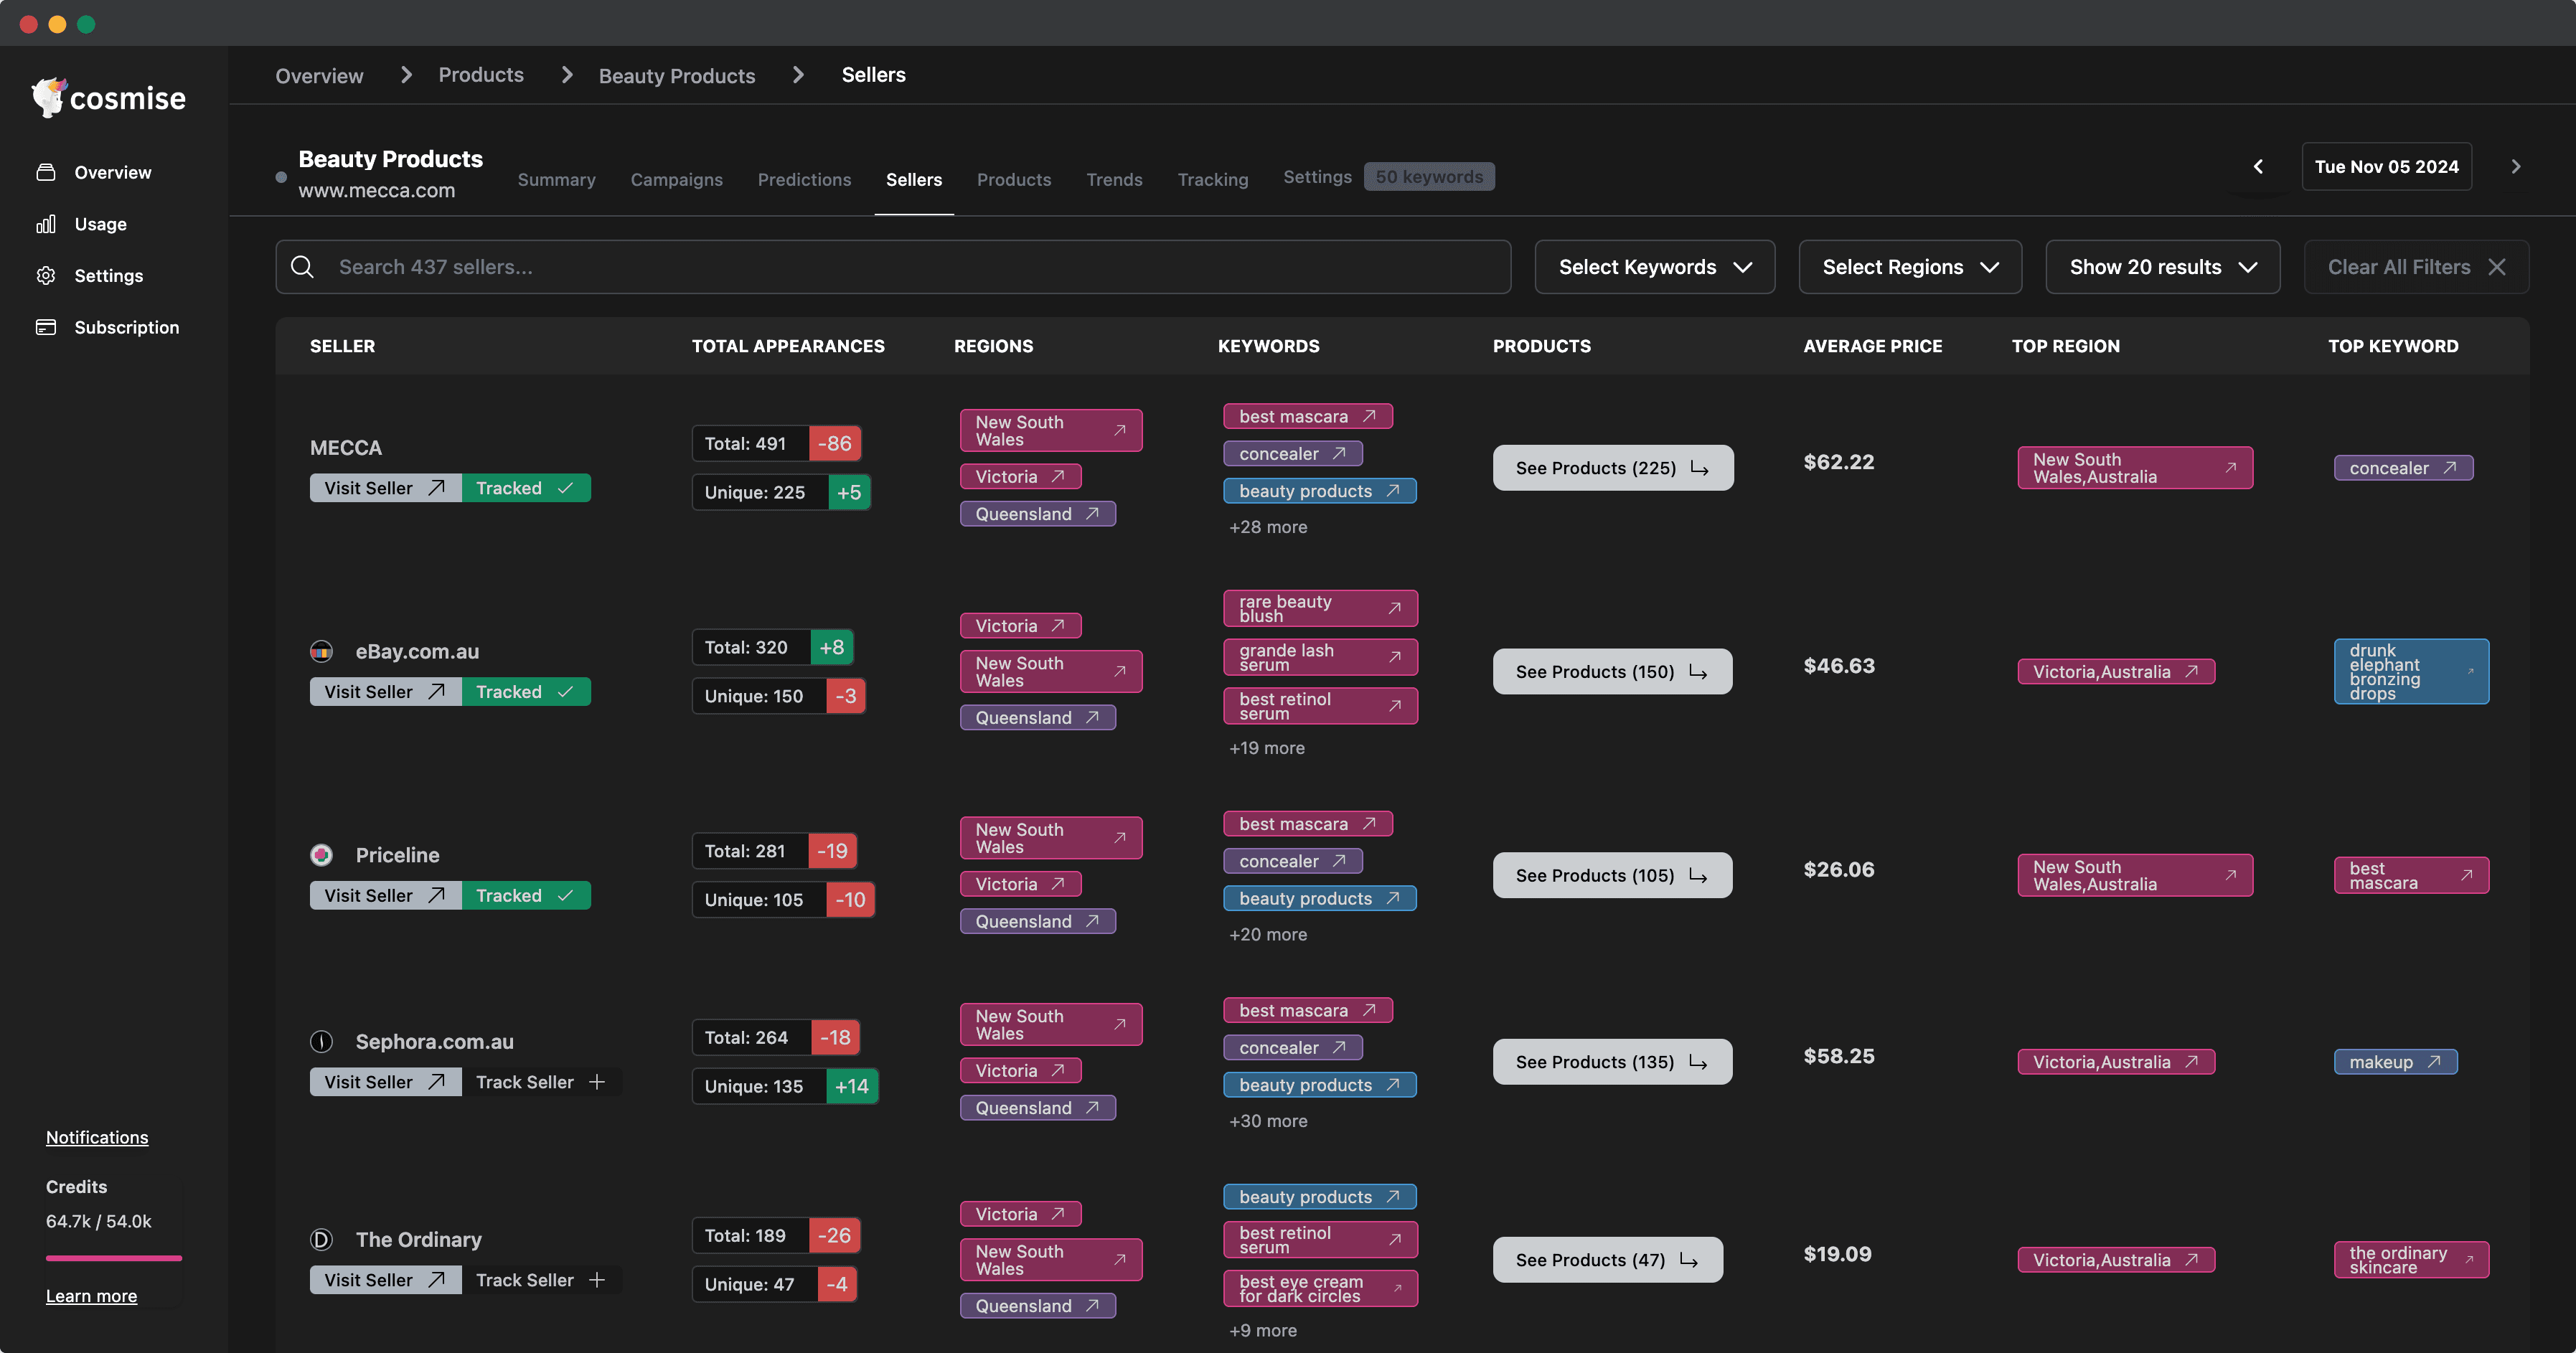This screenshot has height=1353, width=2576.
Task: Open the Tue Nov 05 2024 date picker
Action: 2386,166
